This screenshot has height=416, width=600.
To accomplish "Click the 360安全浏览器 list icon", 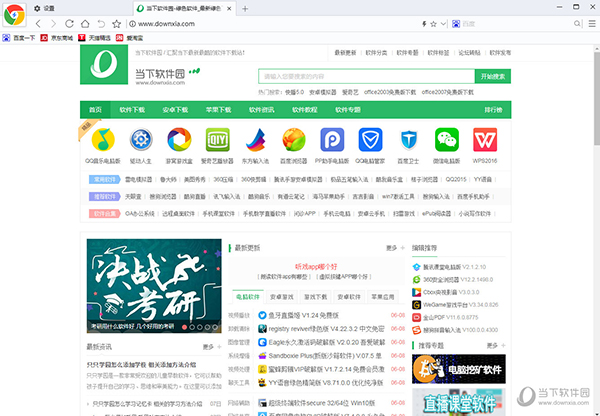I will coord(416,280).
